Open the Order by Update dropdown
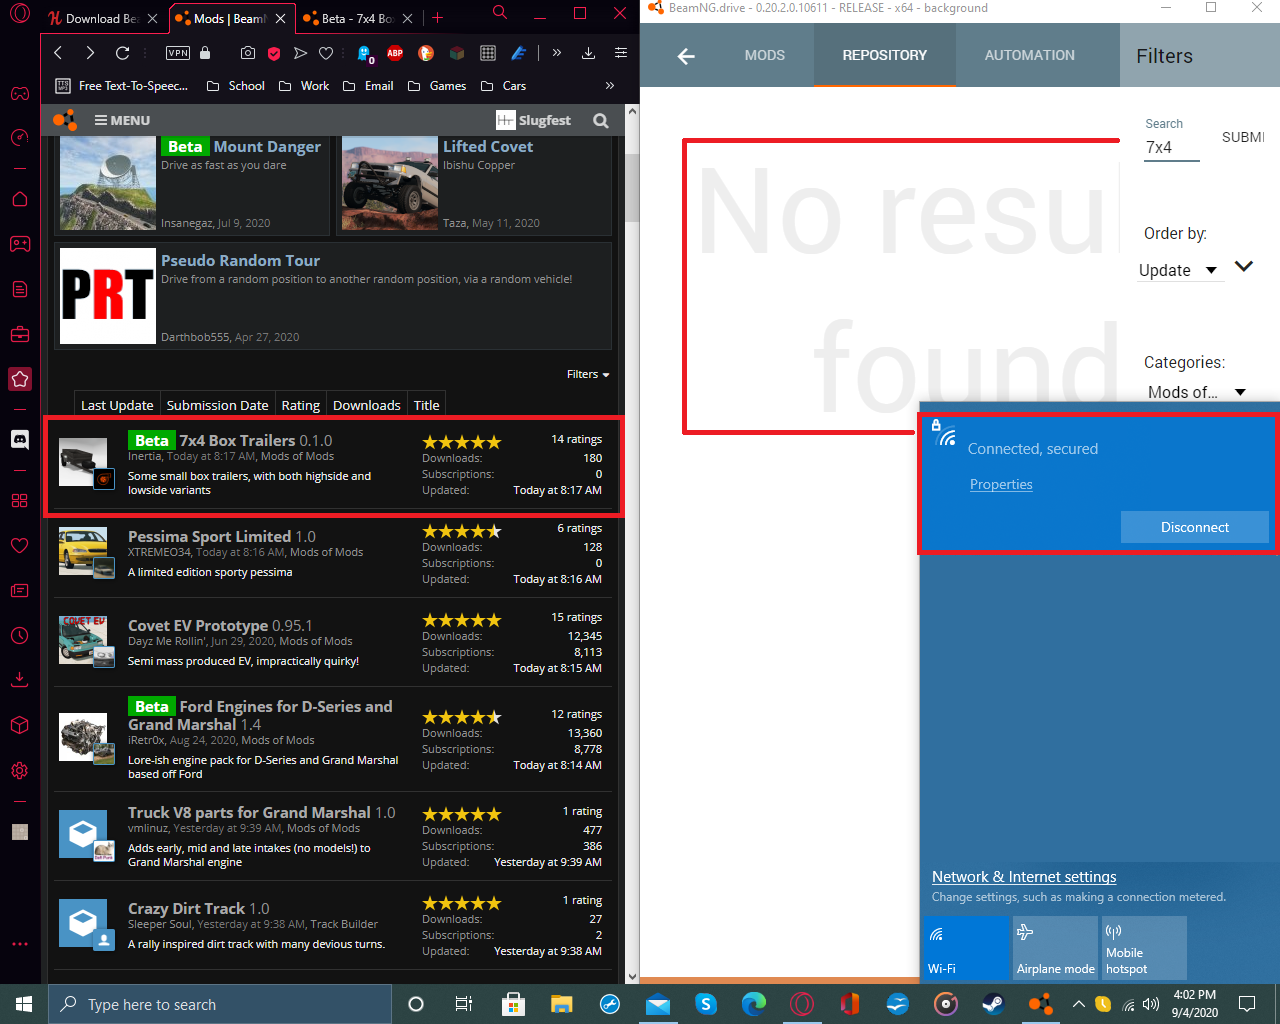The image size is (1280, 1024). tap(1179, 270)
